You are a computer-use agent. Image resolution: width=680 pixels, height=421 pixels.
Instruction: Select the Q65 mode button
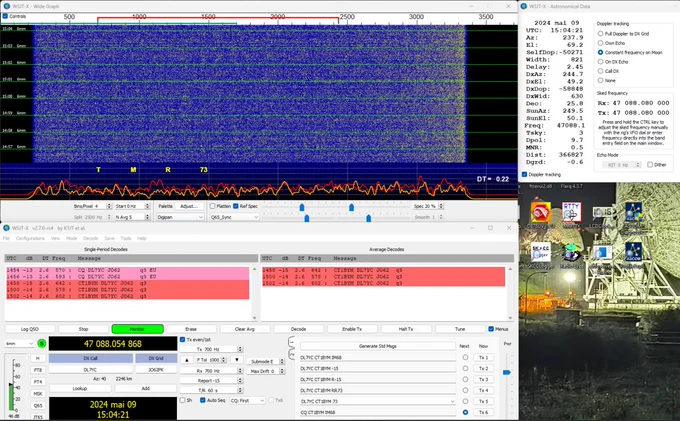click(x=38, y=405)
